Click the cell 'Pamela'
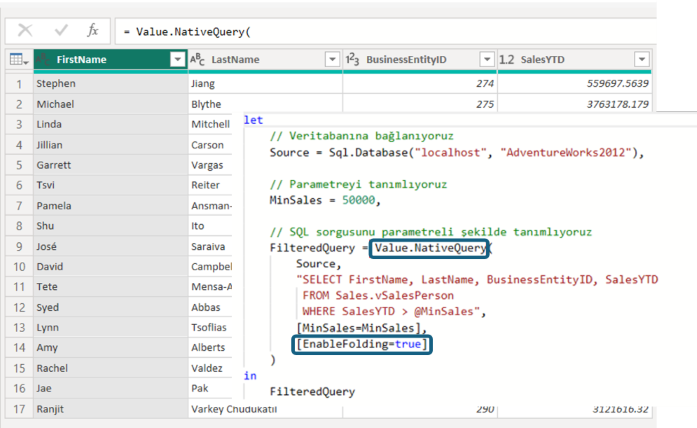Image resolution: width=697 pixels, height=428 pixels. point(110,206)
